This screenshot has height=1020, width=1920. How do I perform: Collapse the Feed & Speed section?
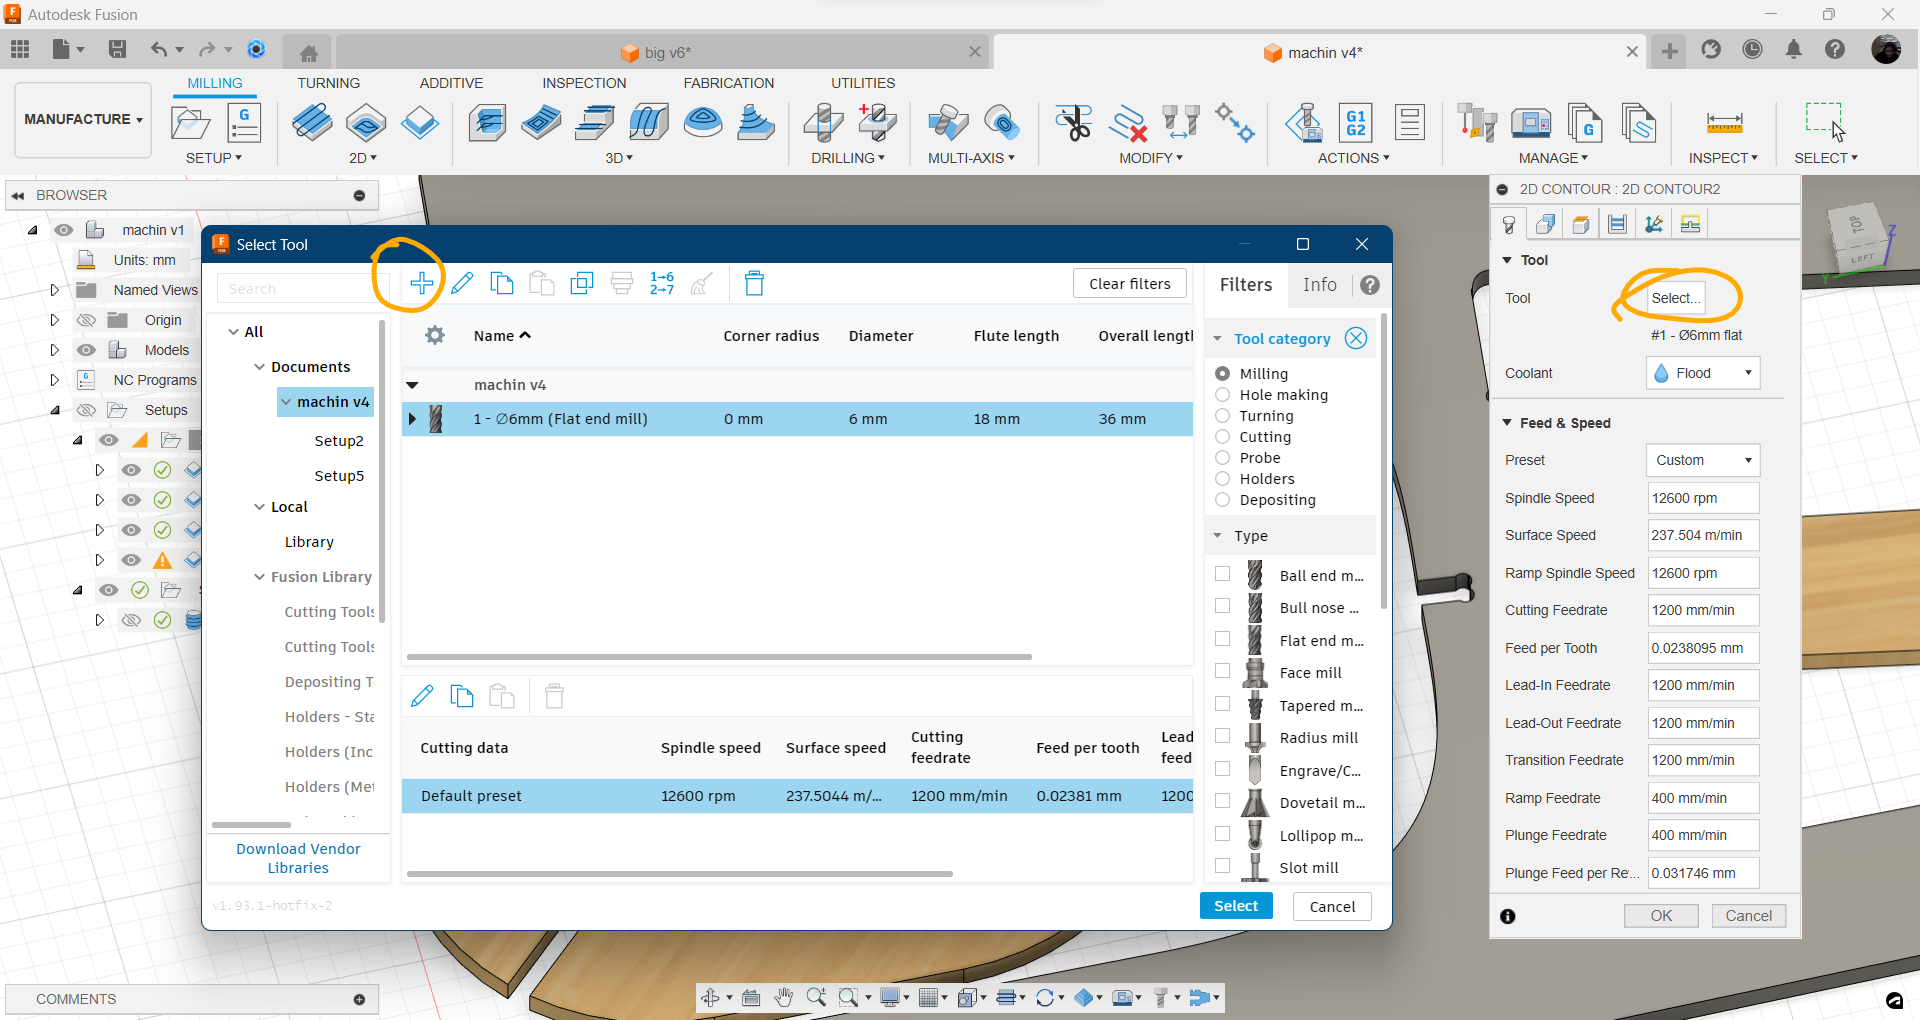click(1507, 423)
